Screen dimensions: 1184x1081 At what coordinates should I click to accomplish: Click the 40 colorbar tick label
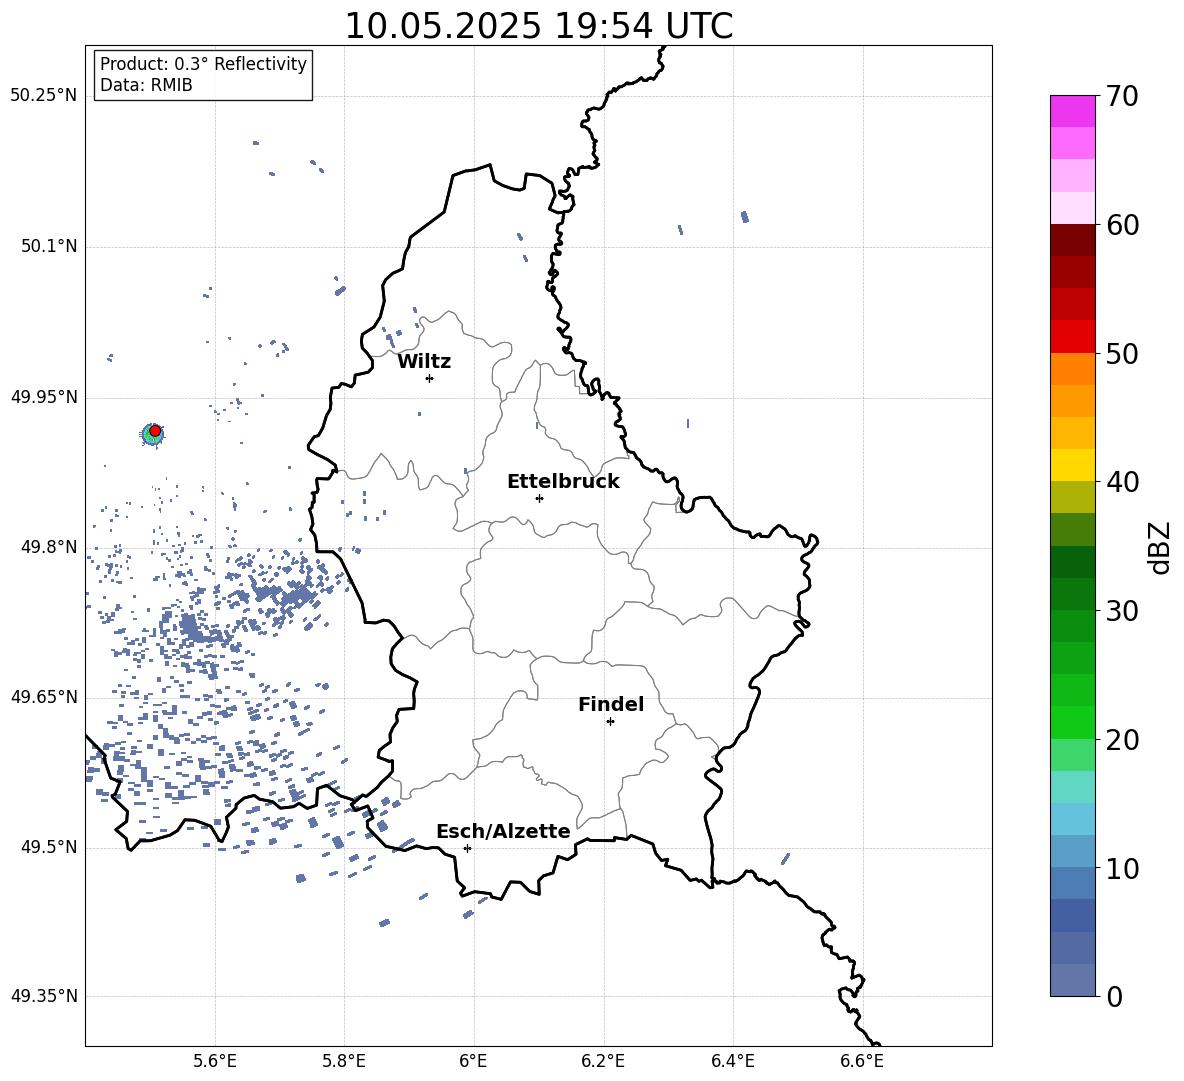(x=1123, y=482)
